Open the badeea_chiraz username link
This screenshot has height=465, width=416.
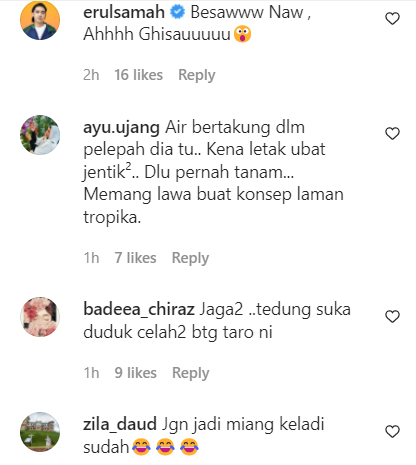[139, 310]
